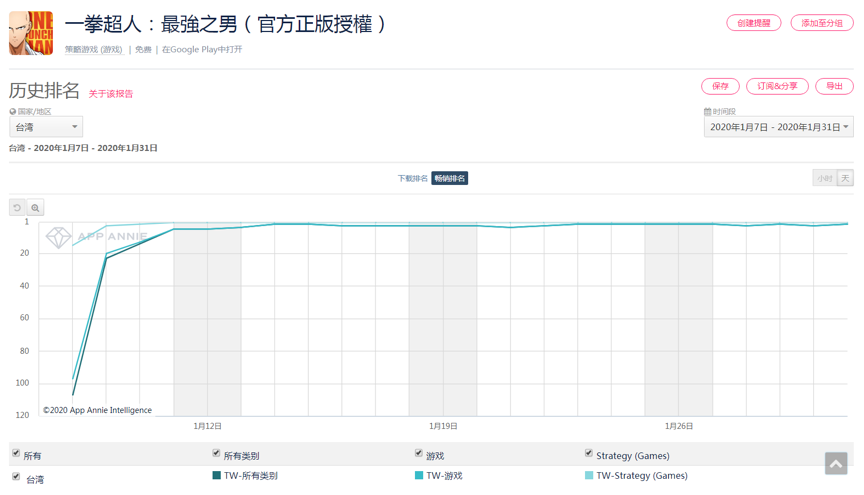
Task: Open the date range dropdown
Action: point(778,127)
